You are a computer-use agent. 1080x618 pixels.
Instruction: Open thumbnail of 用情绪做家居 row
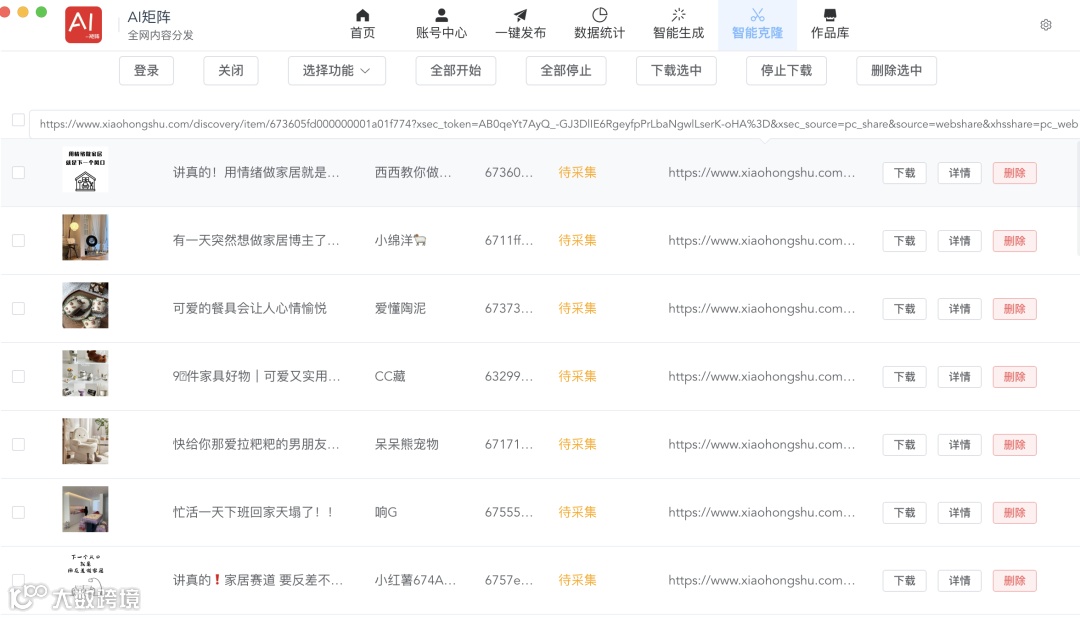click(85, 169)
